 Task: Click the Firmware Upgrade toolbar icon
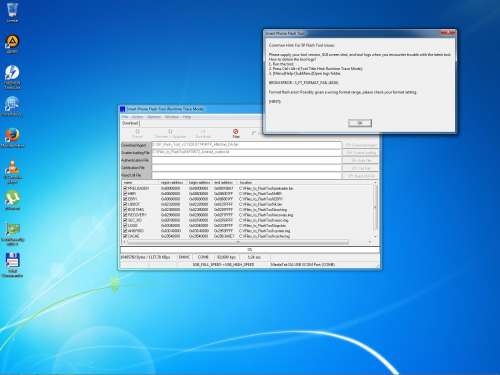pos(170,133)
